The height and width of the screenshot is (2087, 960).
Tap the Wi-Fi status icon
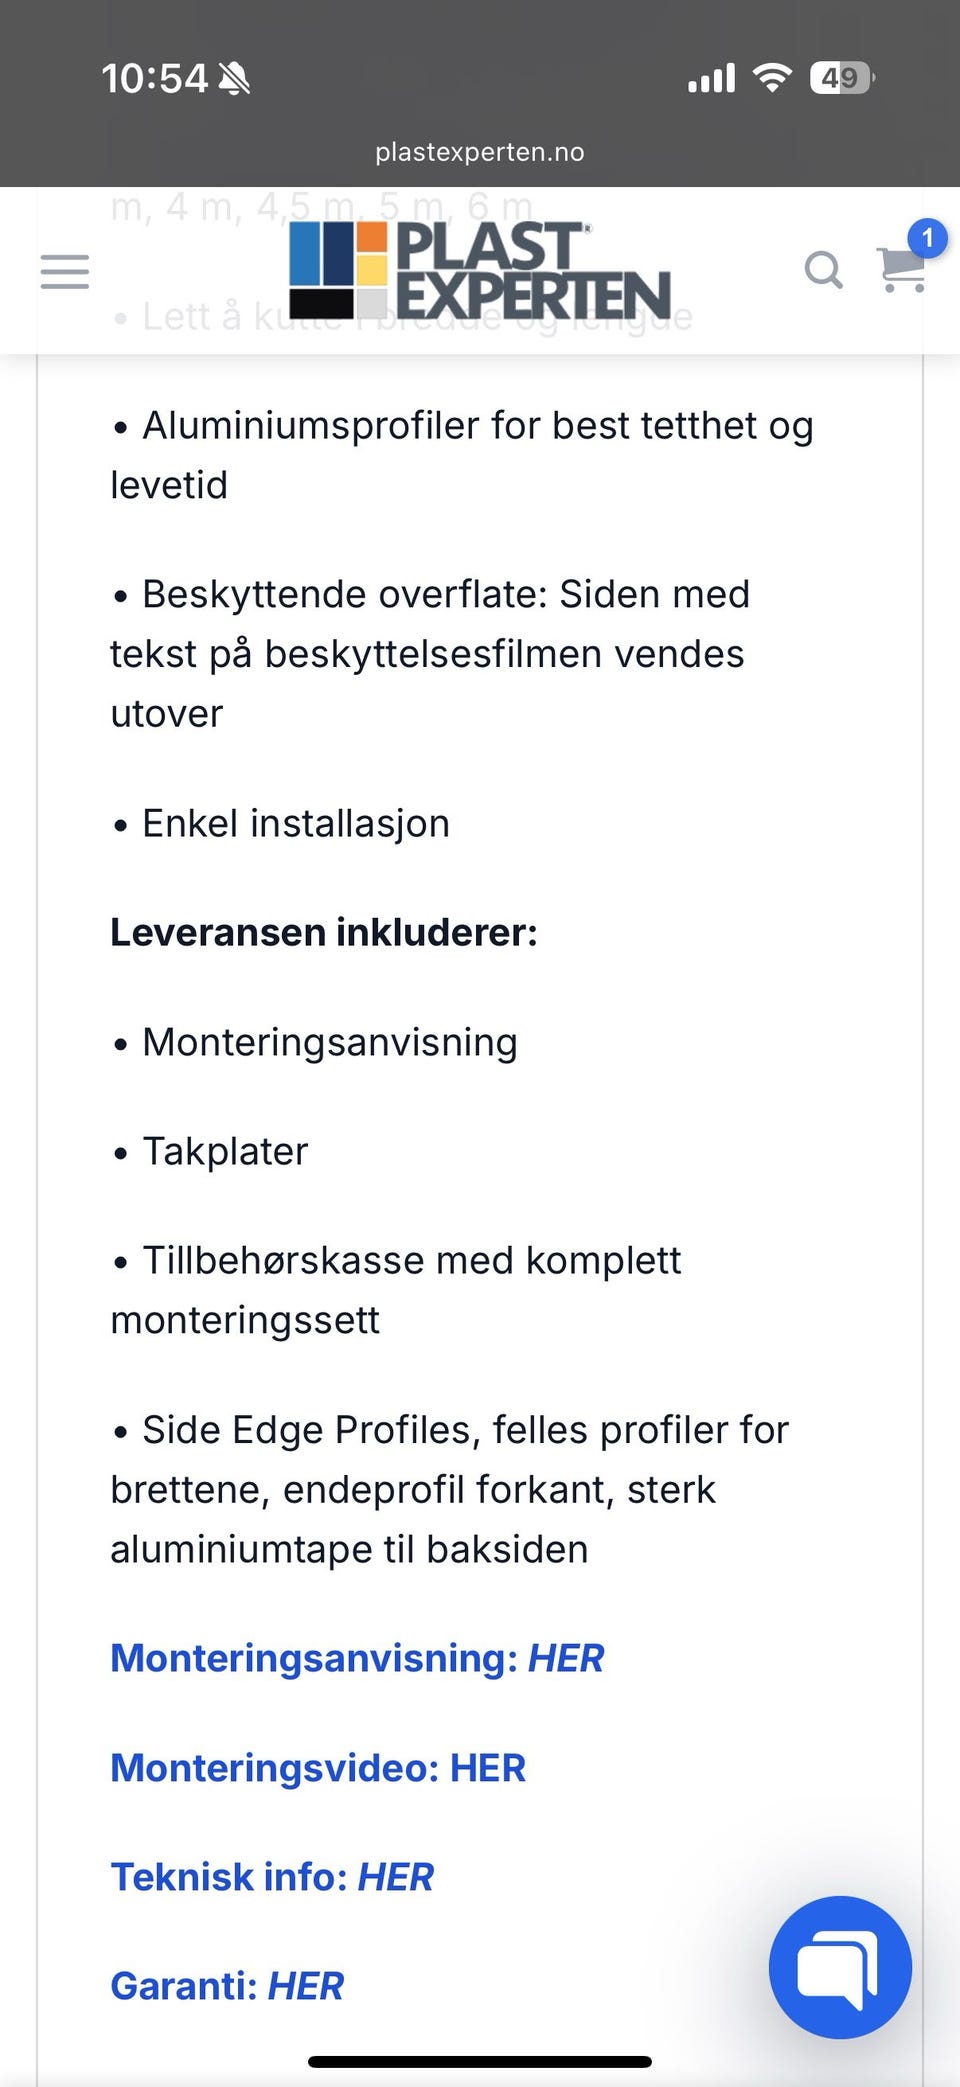click(771, 77)
